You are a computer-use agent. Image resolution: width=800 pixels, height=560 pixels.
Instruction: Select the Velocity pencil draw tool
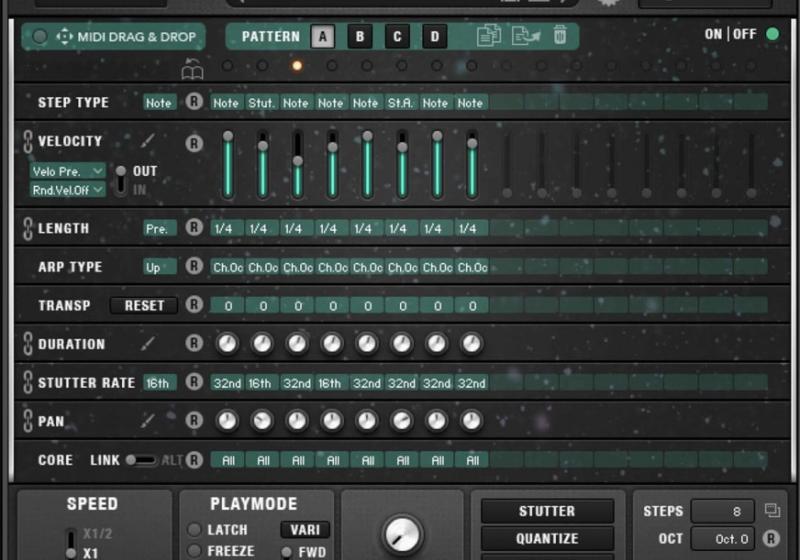pos(148,141)
